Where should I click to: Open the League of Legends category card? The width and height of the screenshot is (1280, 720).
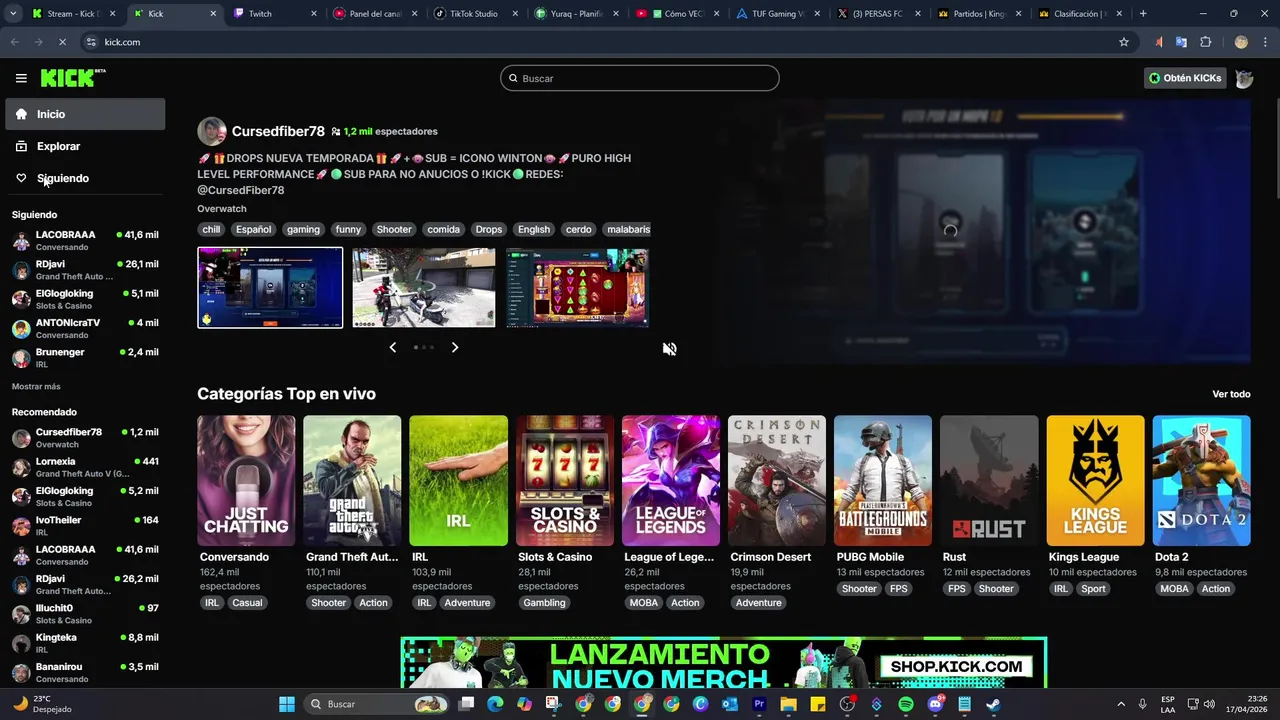[671, 481]
